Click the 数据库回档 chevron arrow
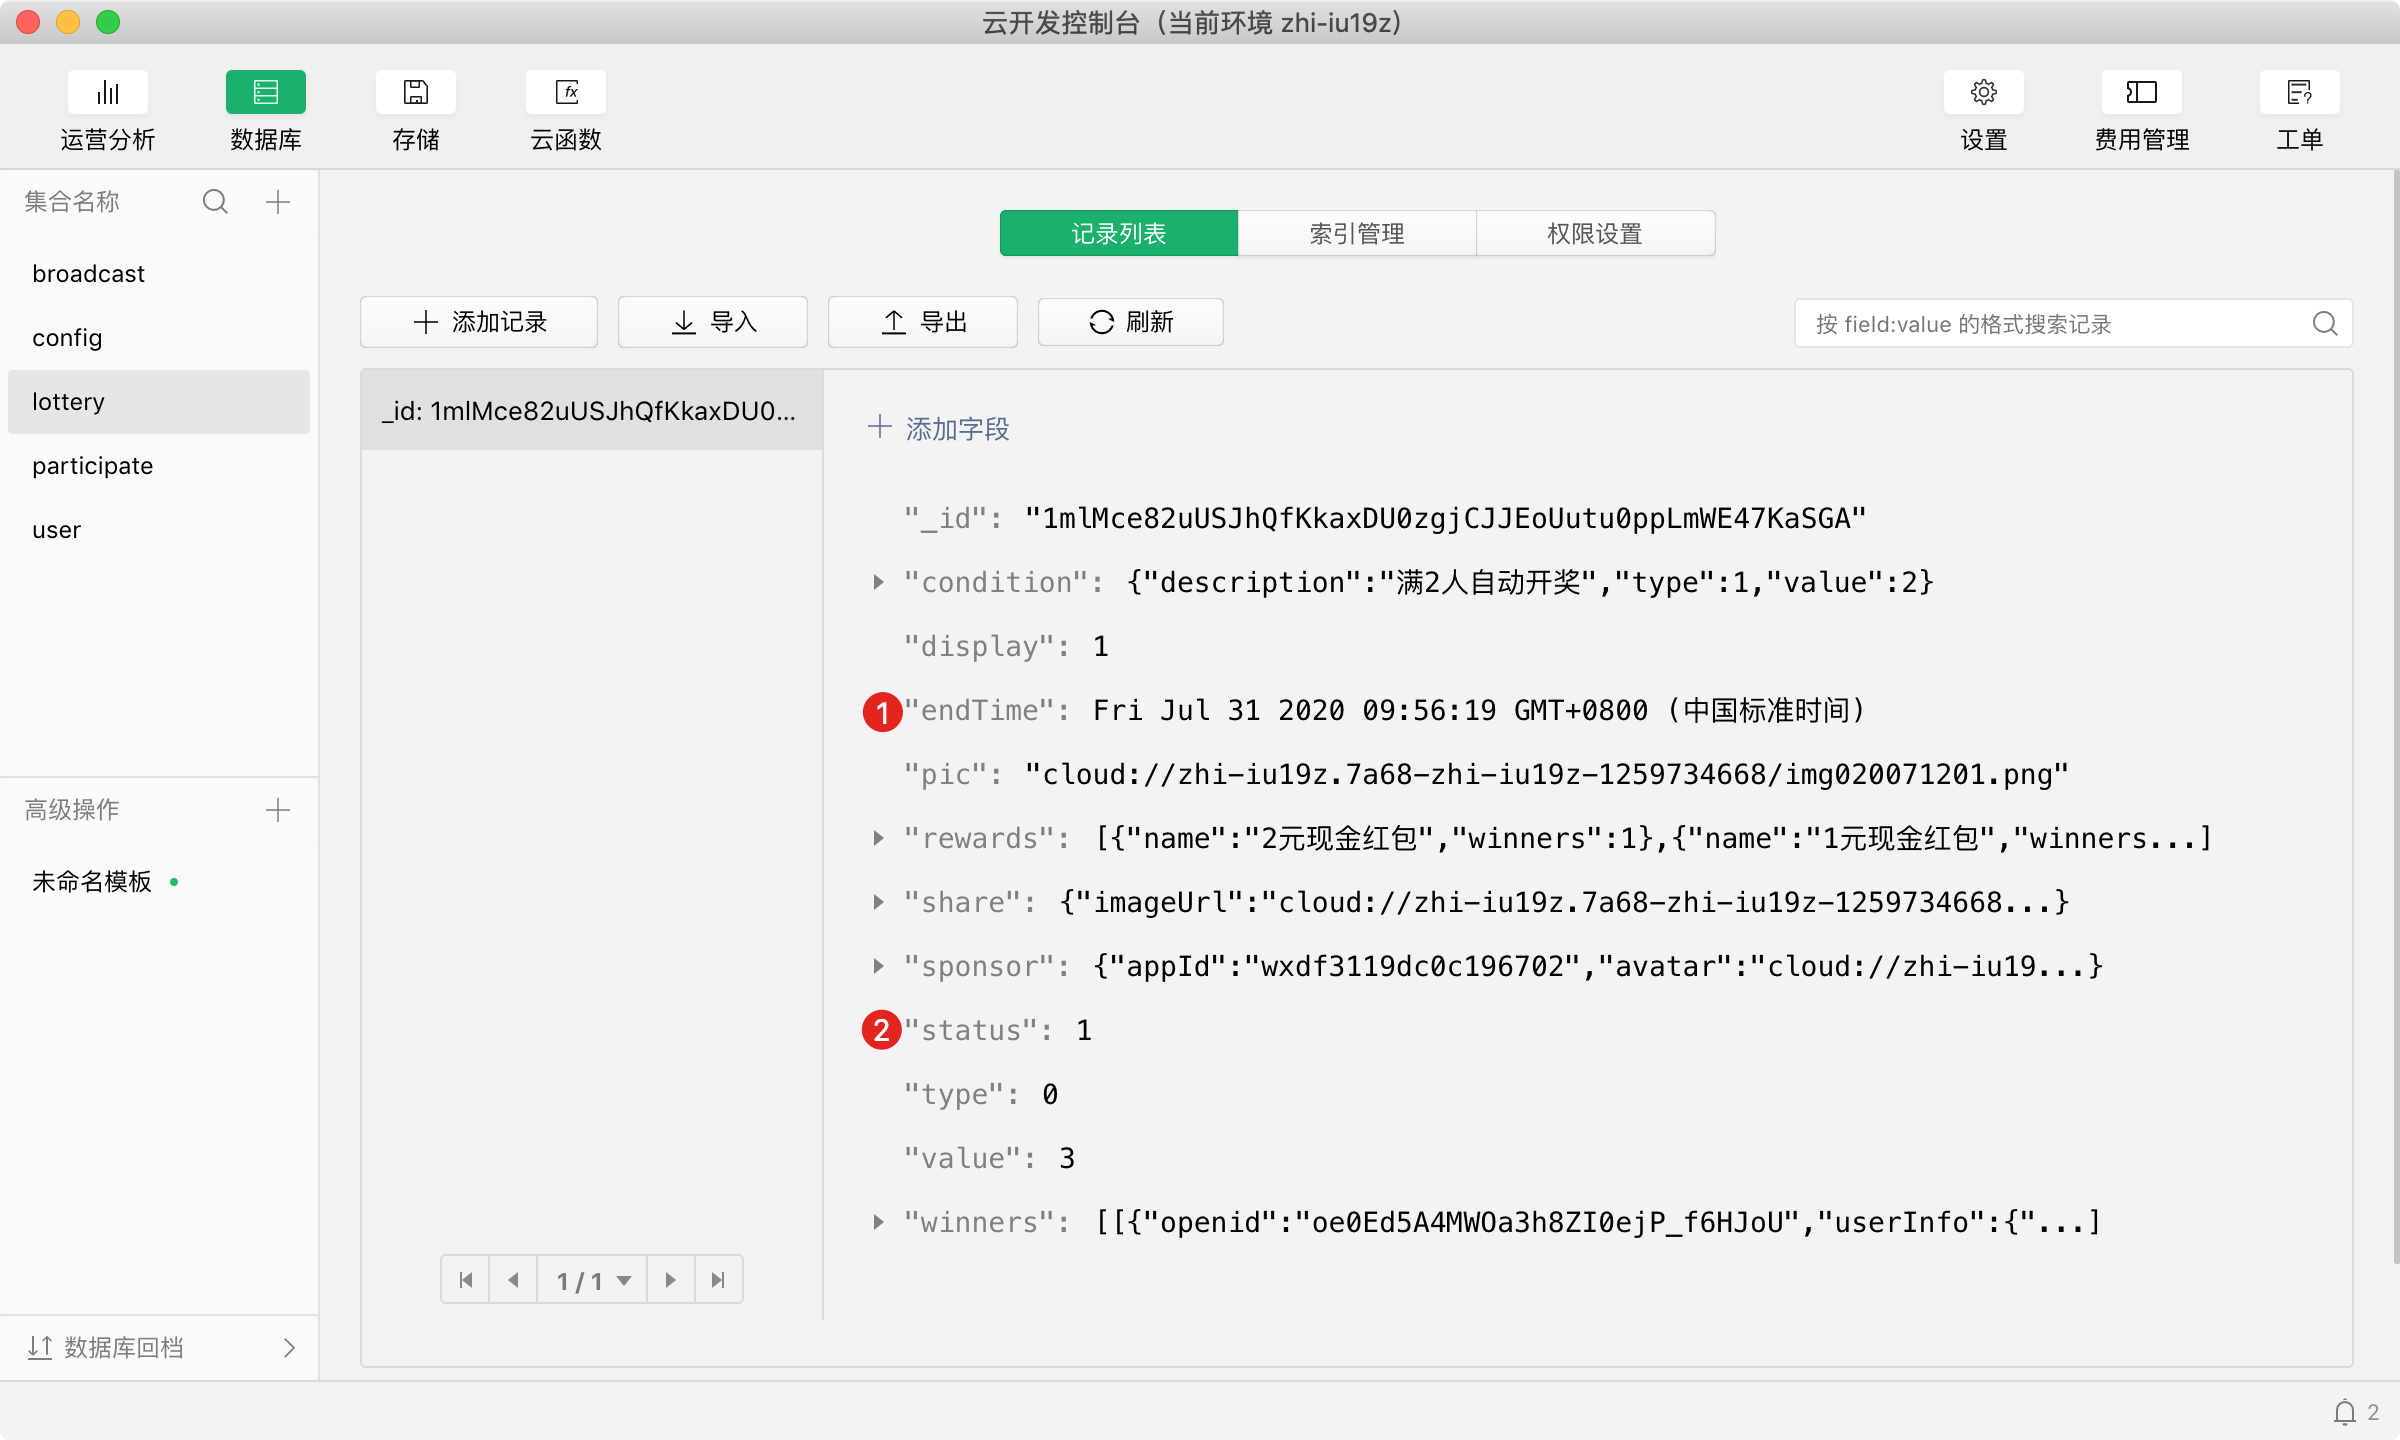This screenshot has width=2400, height=1440. click(289, 1348)
